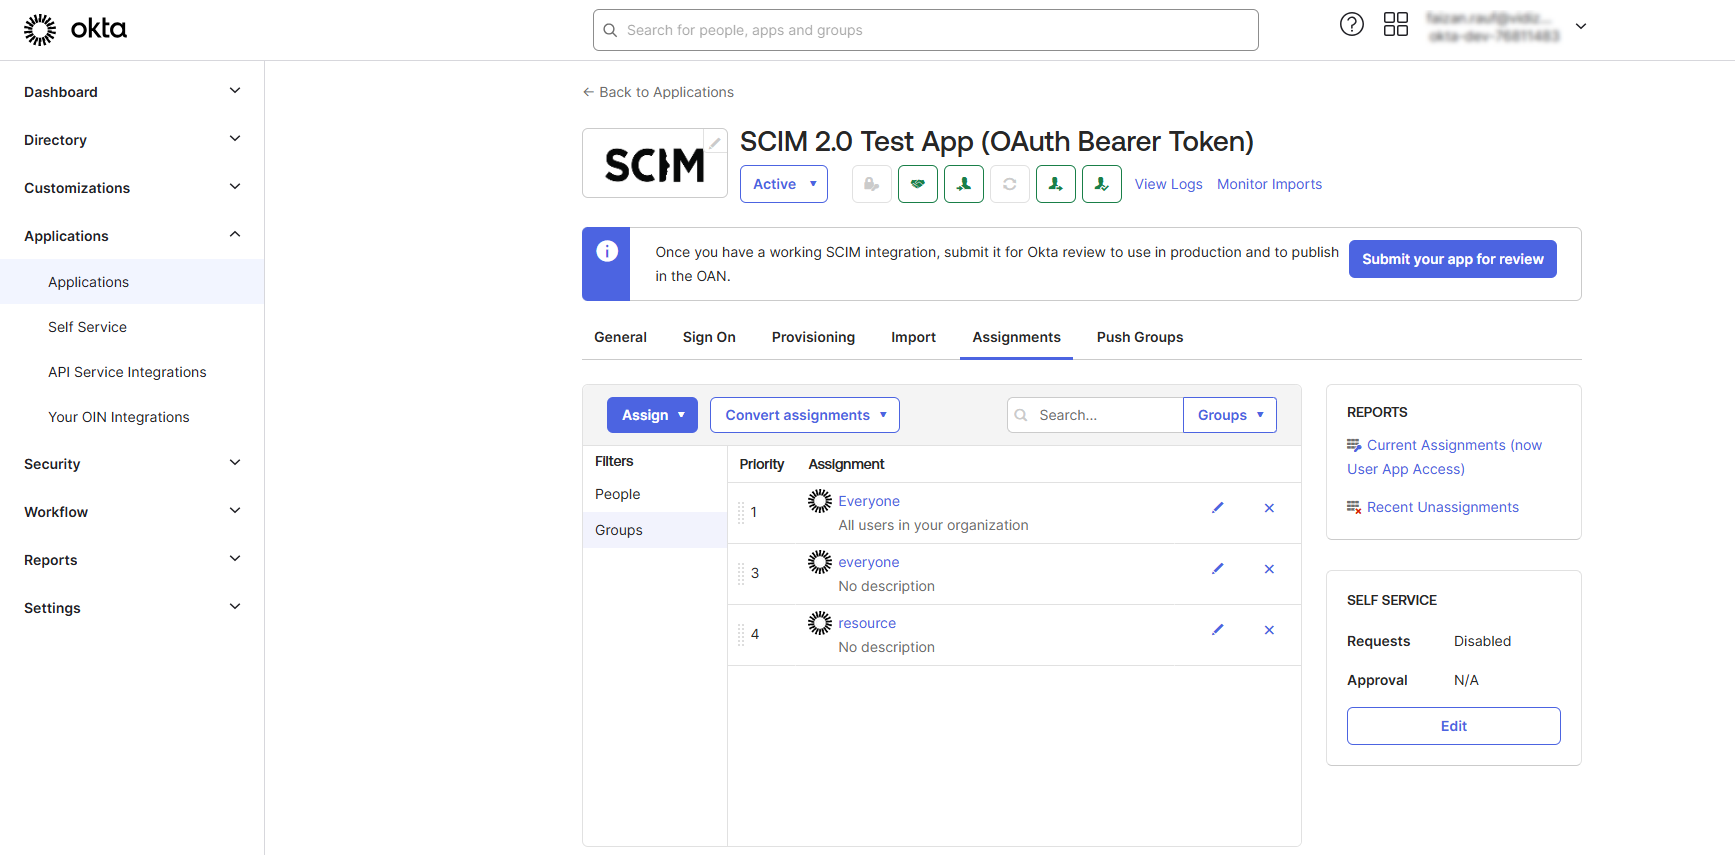Open the Convert assignments dropdown
This screenshot has width=1735, height=855.
[x=804, y=415]
